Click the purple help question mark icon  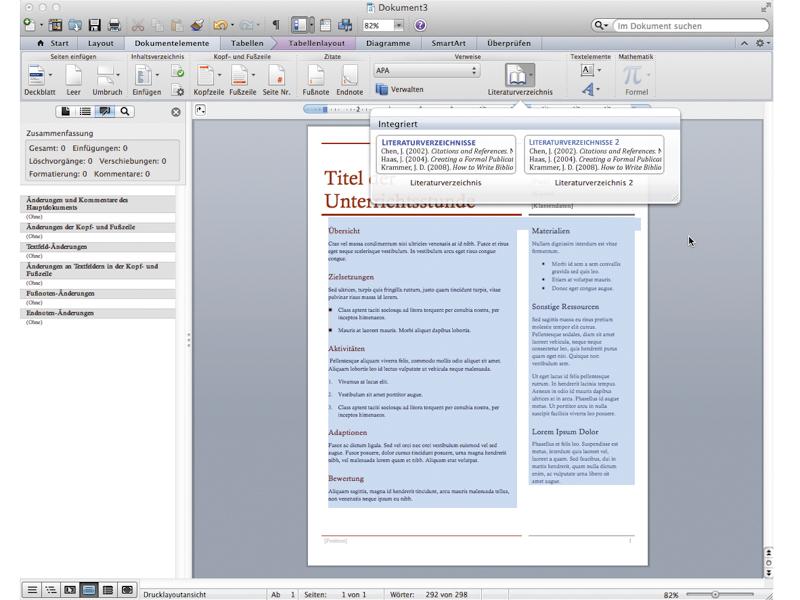[x=420, y=26]
